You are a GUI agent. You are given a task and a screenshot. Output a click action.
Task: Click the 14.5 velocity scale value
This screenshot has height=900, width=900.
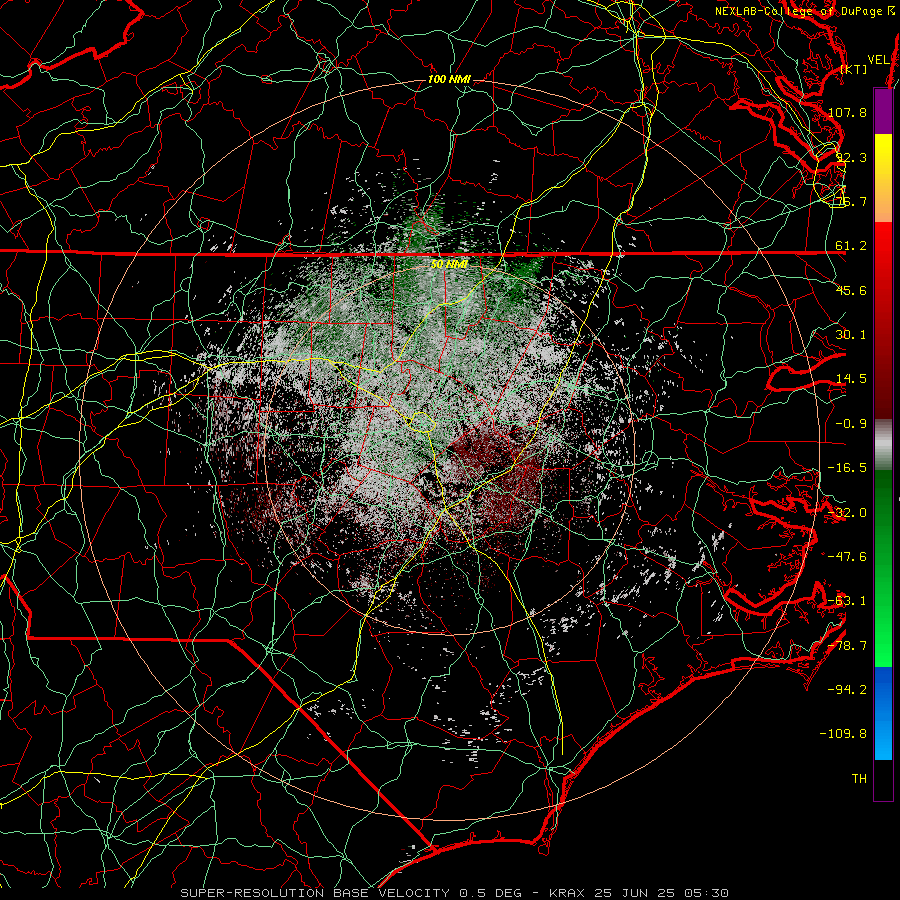(x=851, y=379)
